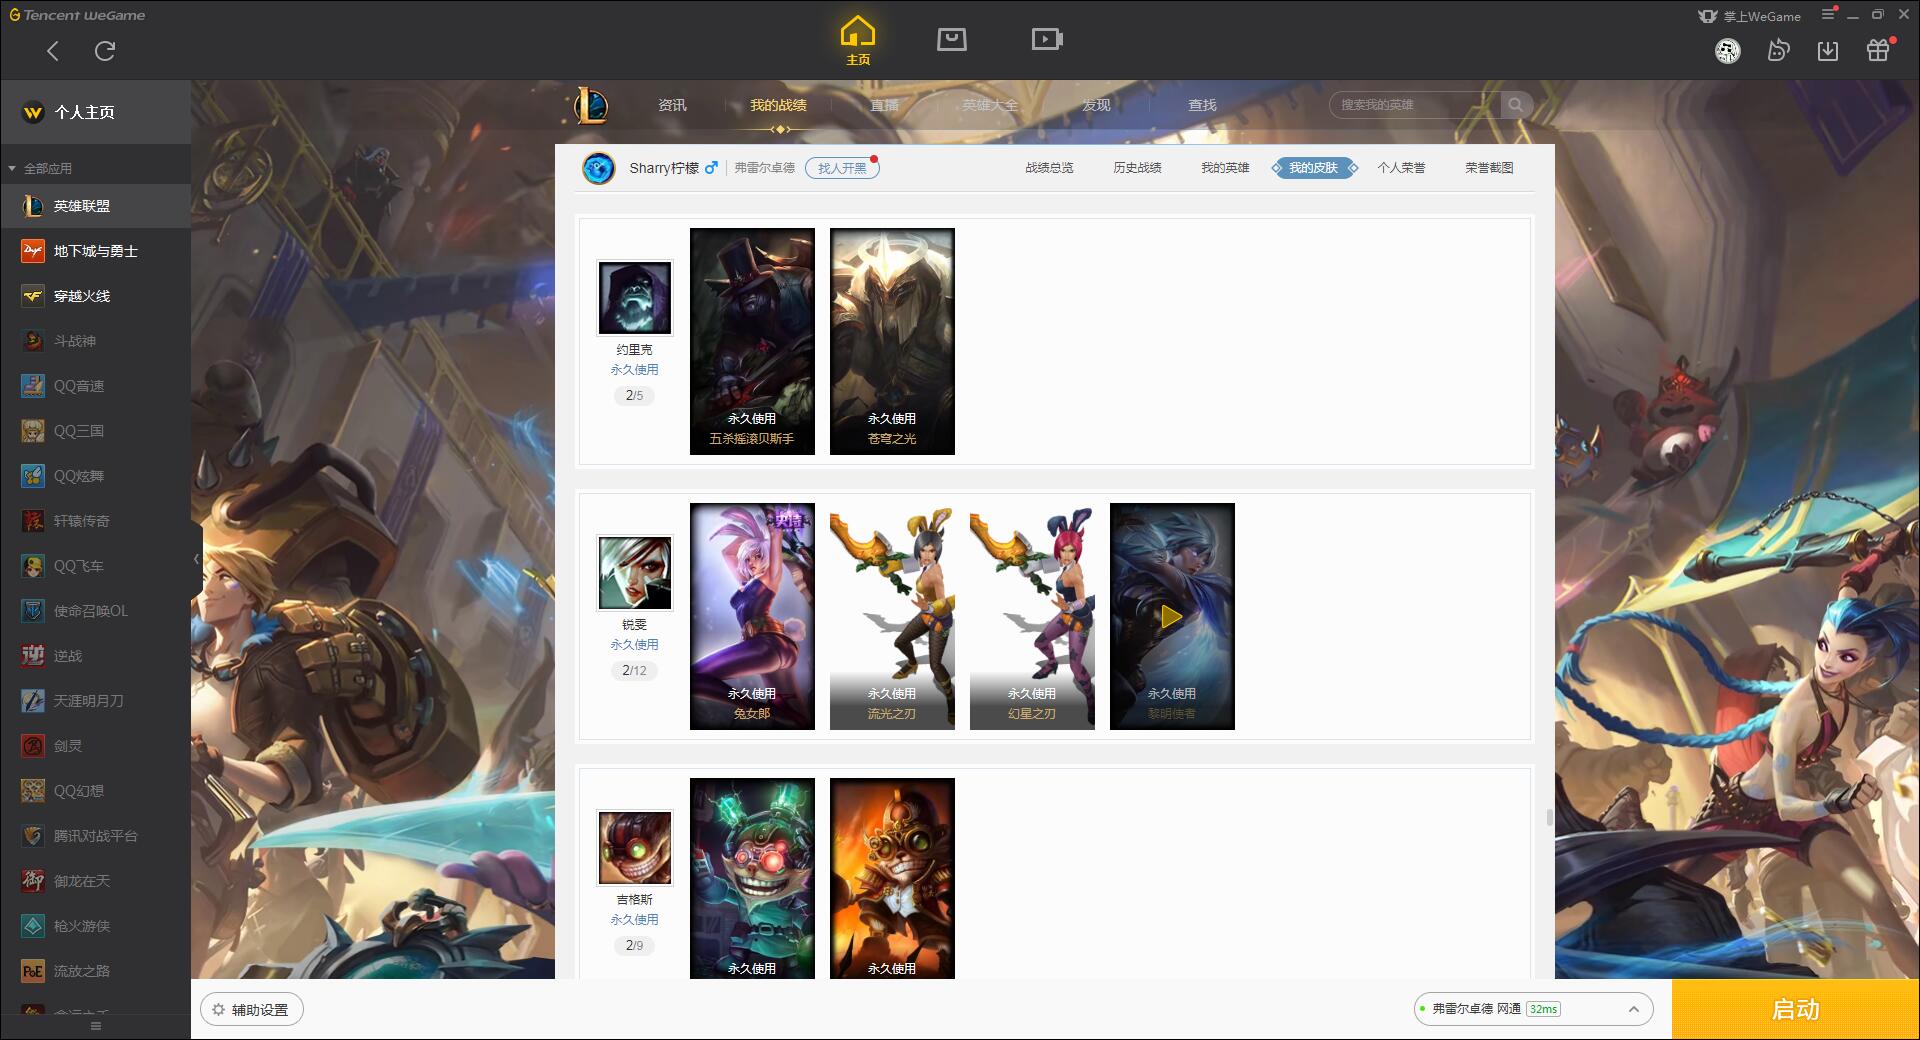The image size is (1920, 1040).
Task: Open the 荣誉截图 sub-tab
Action: (1489, 168)
